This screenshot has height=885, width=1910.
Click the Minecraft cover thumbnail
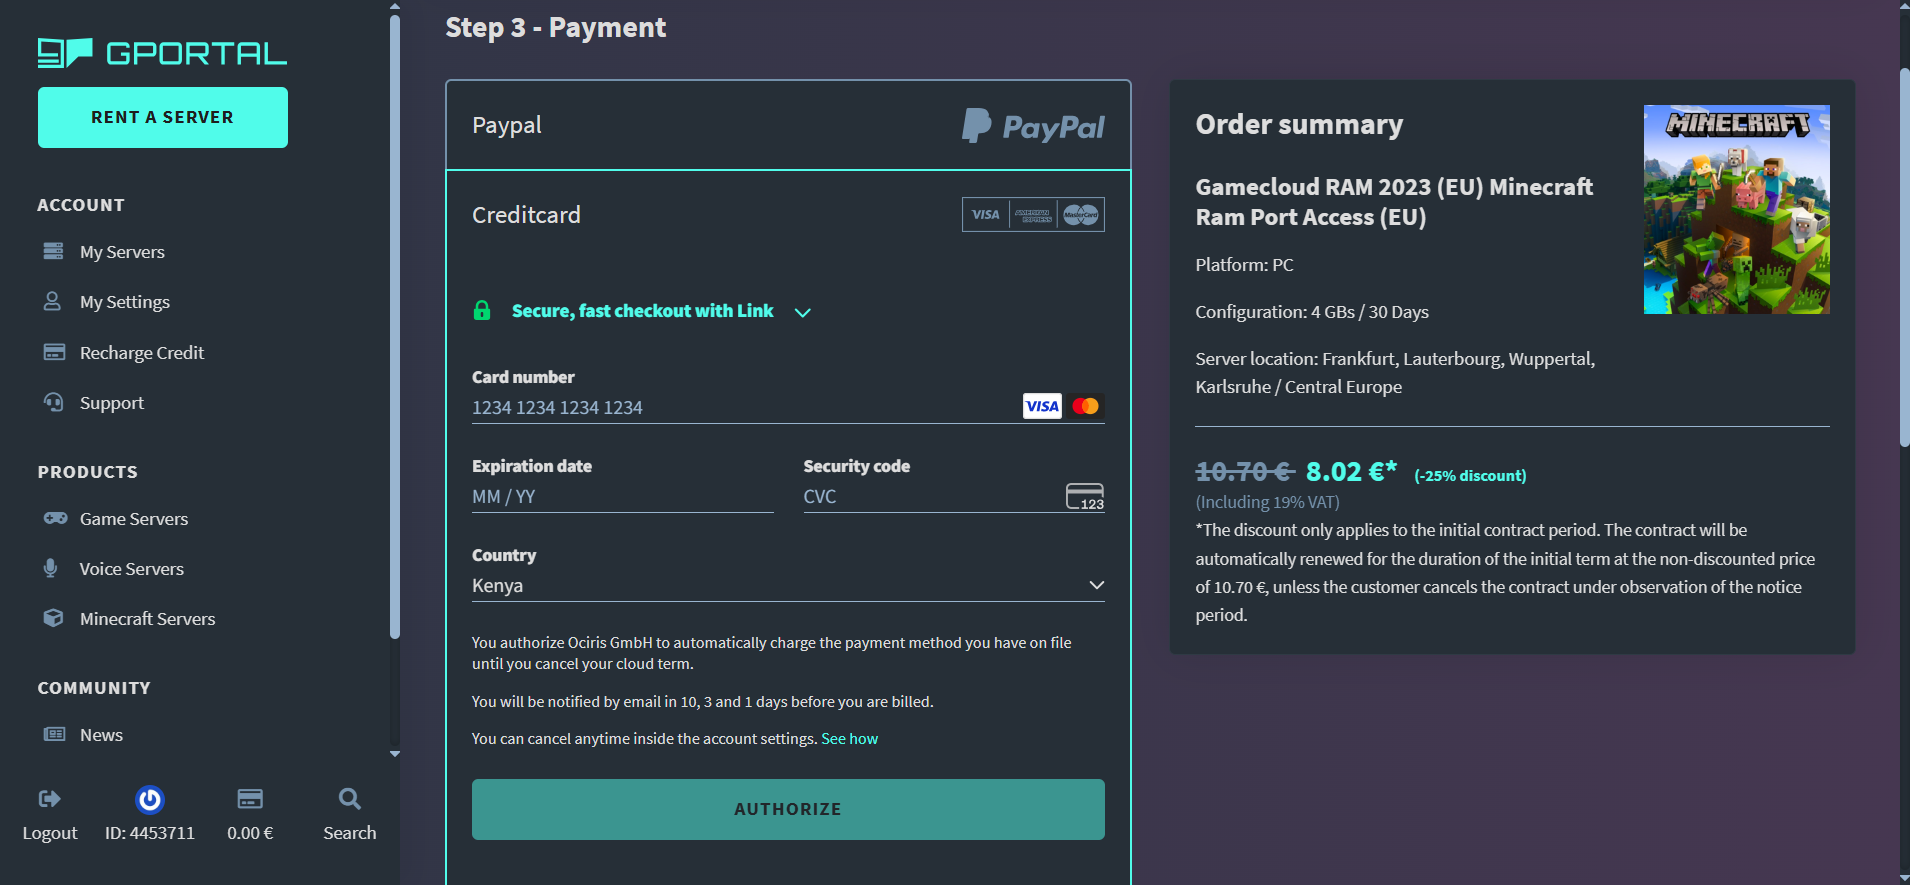[x=1737, y=209]
